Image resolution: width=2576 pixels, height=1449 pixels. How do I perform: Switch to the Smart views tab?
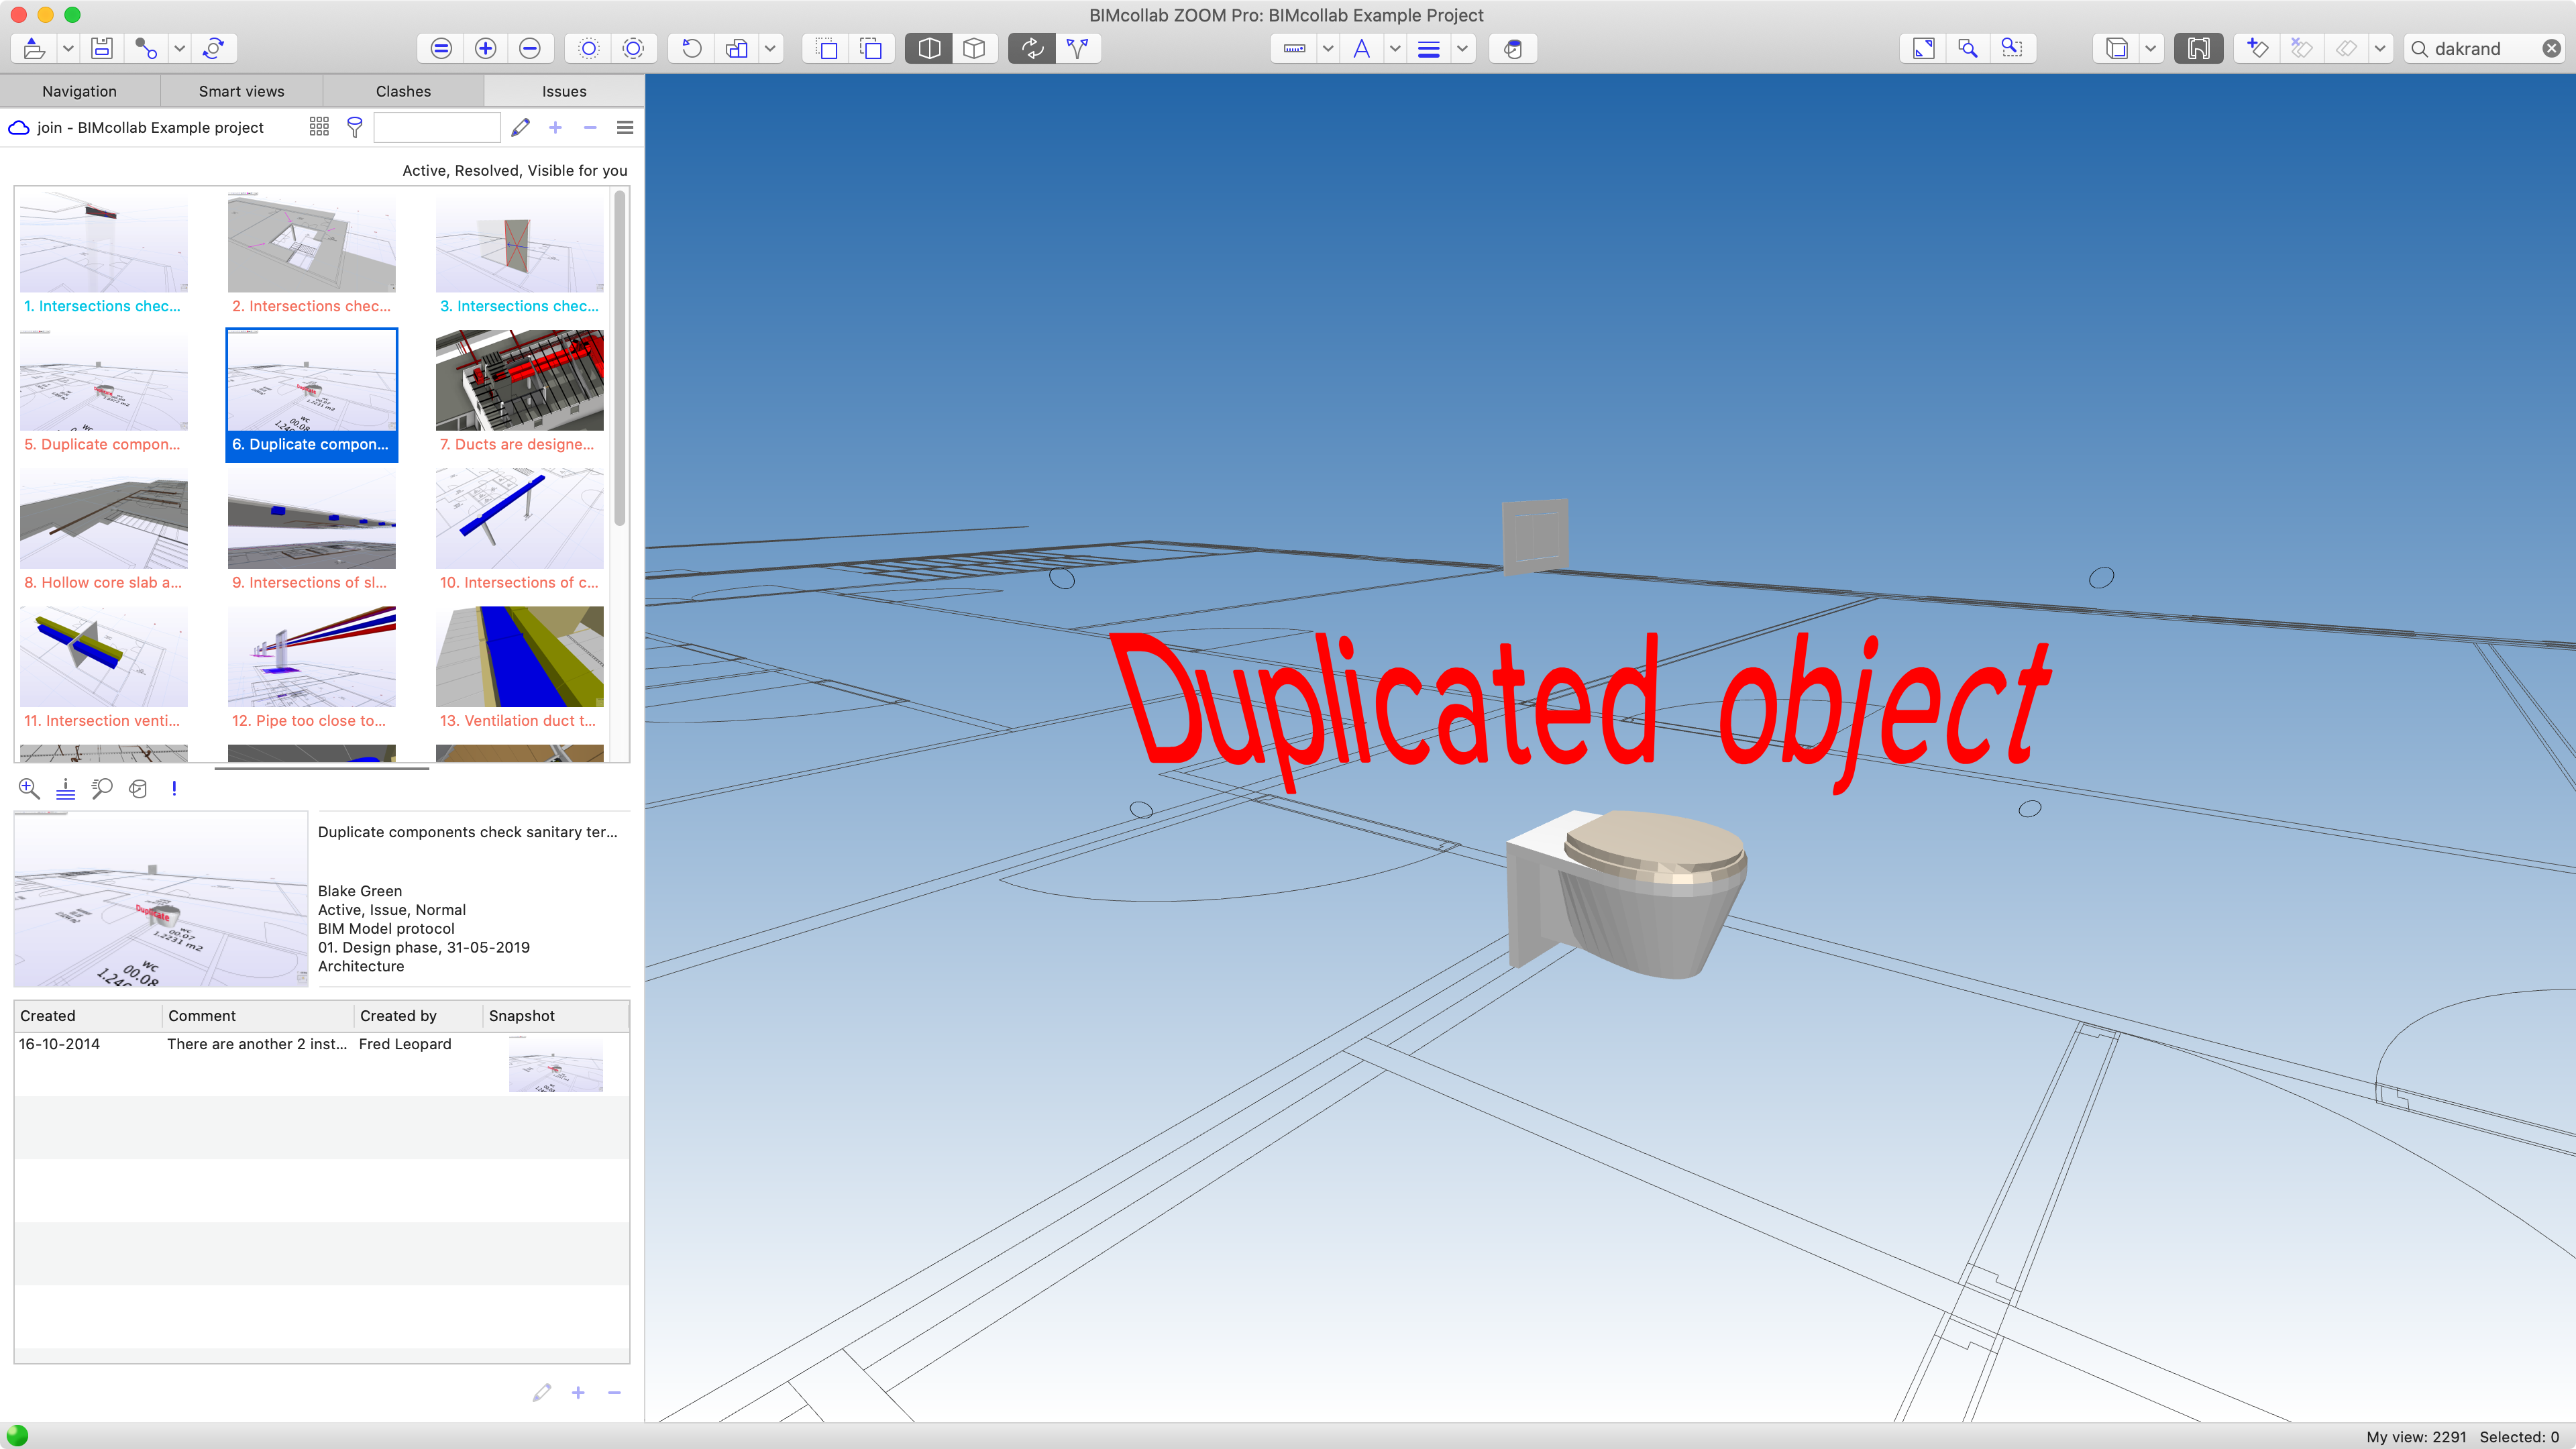coord(241,91)
